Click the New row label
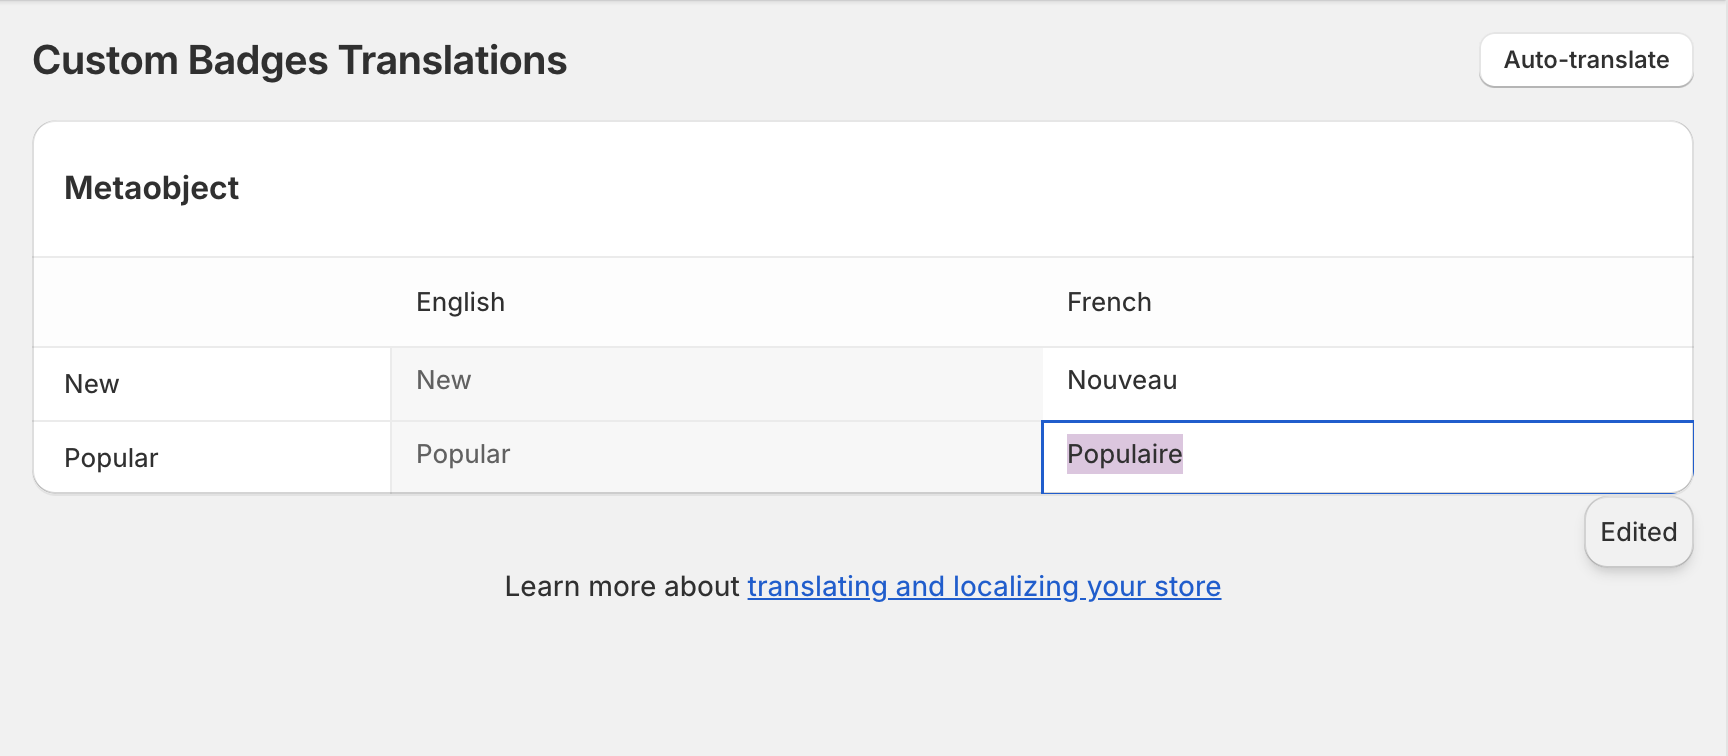Screen dimensions: 1728x756 92,384
